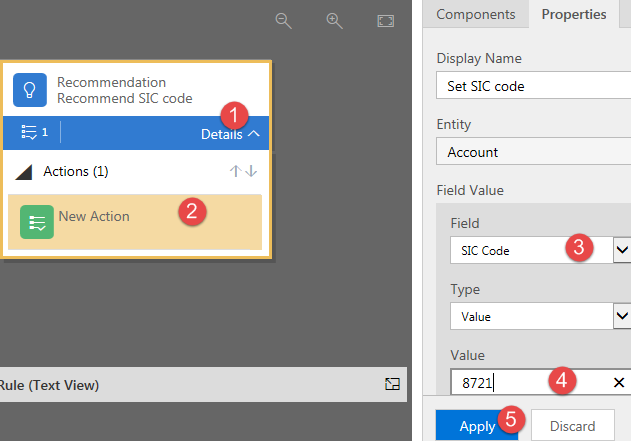Move action up with up arrow

(236, 171)
